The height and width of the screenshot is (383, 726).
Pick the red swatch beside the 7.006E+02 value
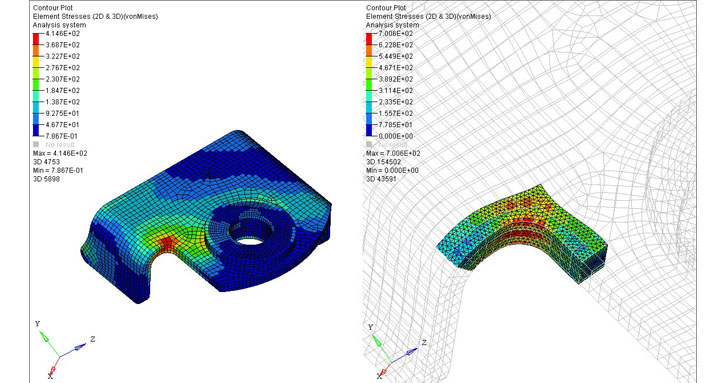coord(369,39)
